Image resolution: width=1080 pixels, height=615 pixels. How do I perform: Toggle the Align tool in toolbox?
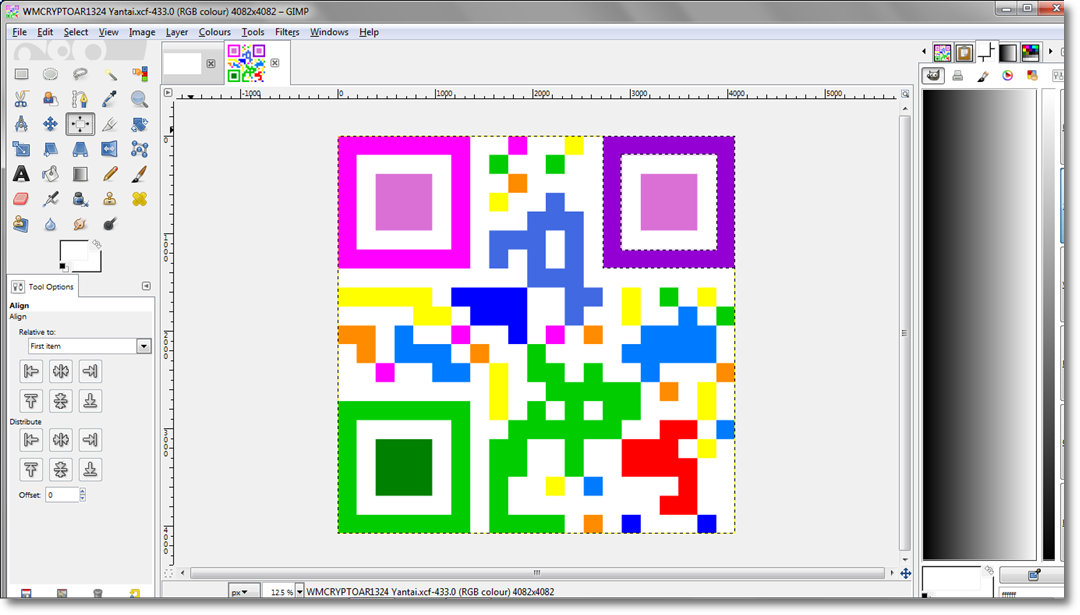(x=80, y=124)
